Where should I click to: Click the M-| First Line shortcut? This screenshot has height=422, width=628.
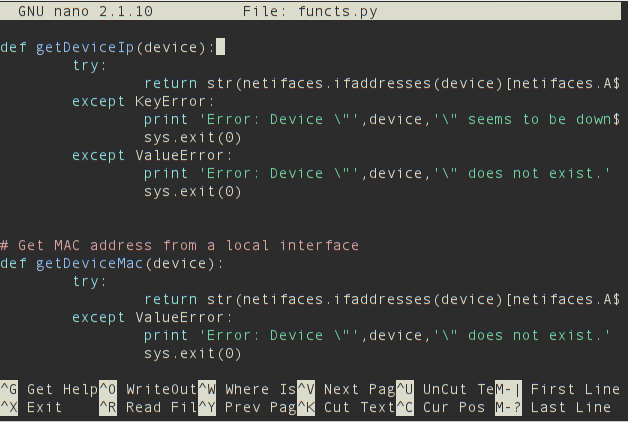click(x=558, y=389)
